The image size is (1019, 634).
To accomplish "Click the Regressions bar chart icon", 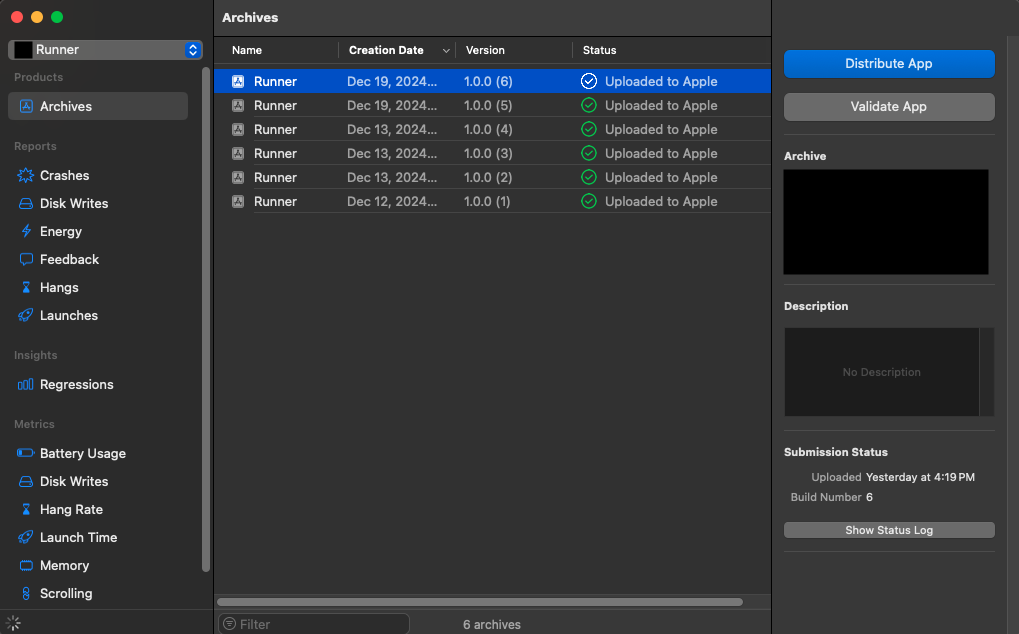I will point(26,385).
